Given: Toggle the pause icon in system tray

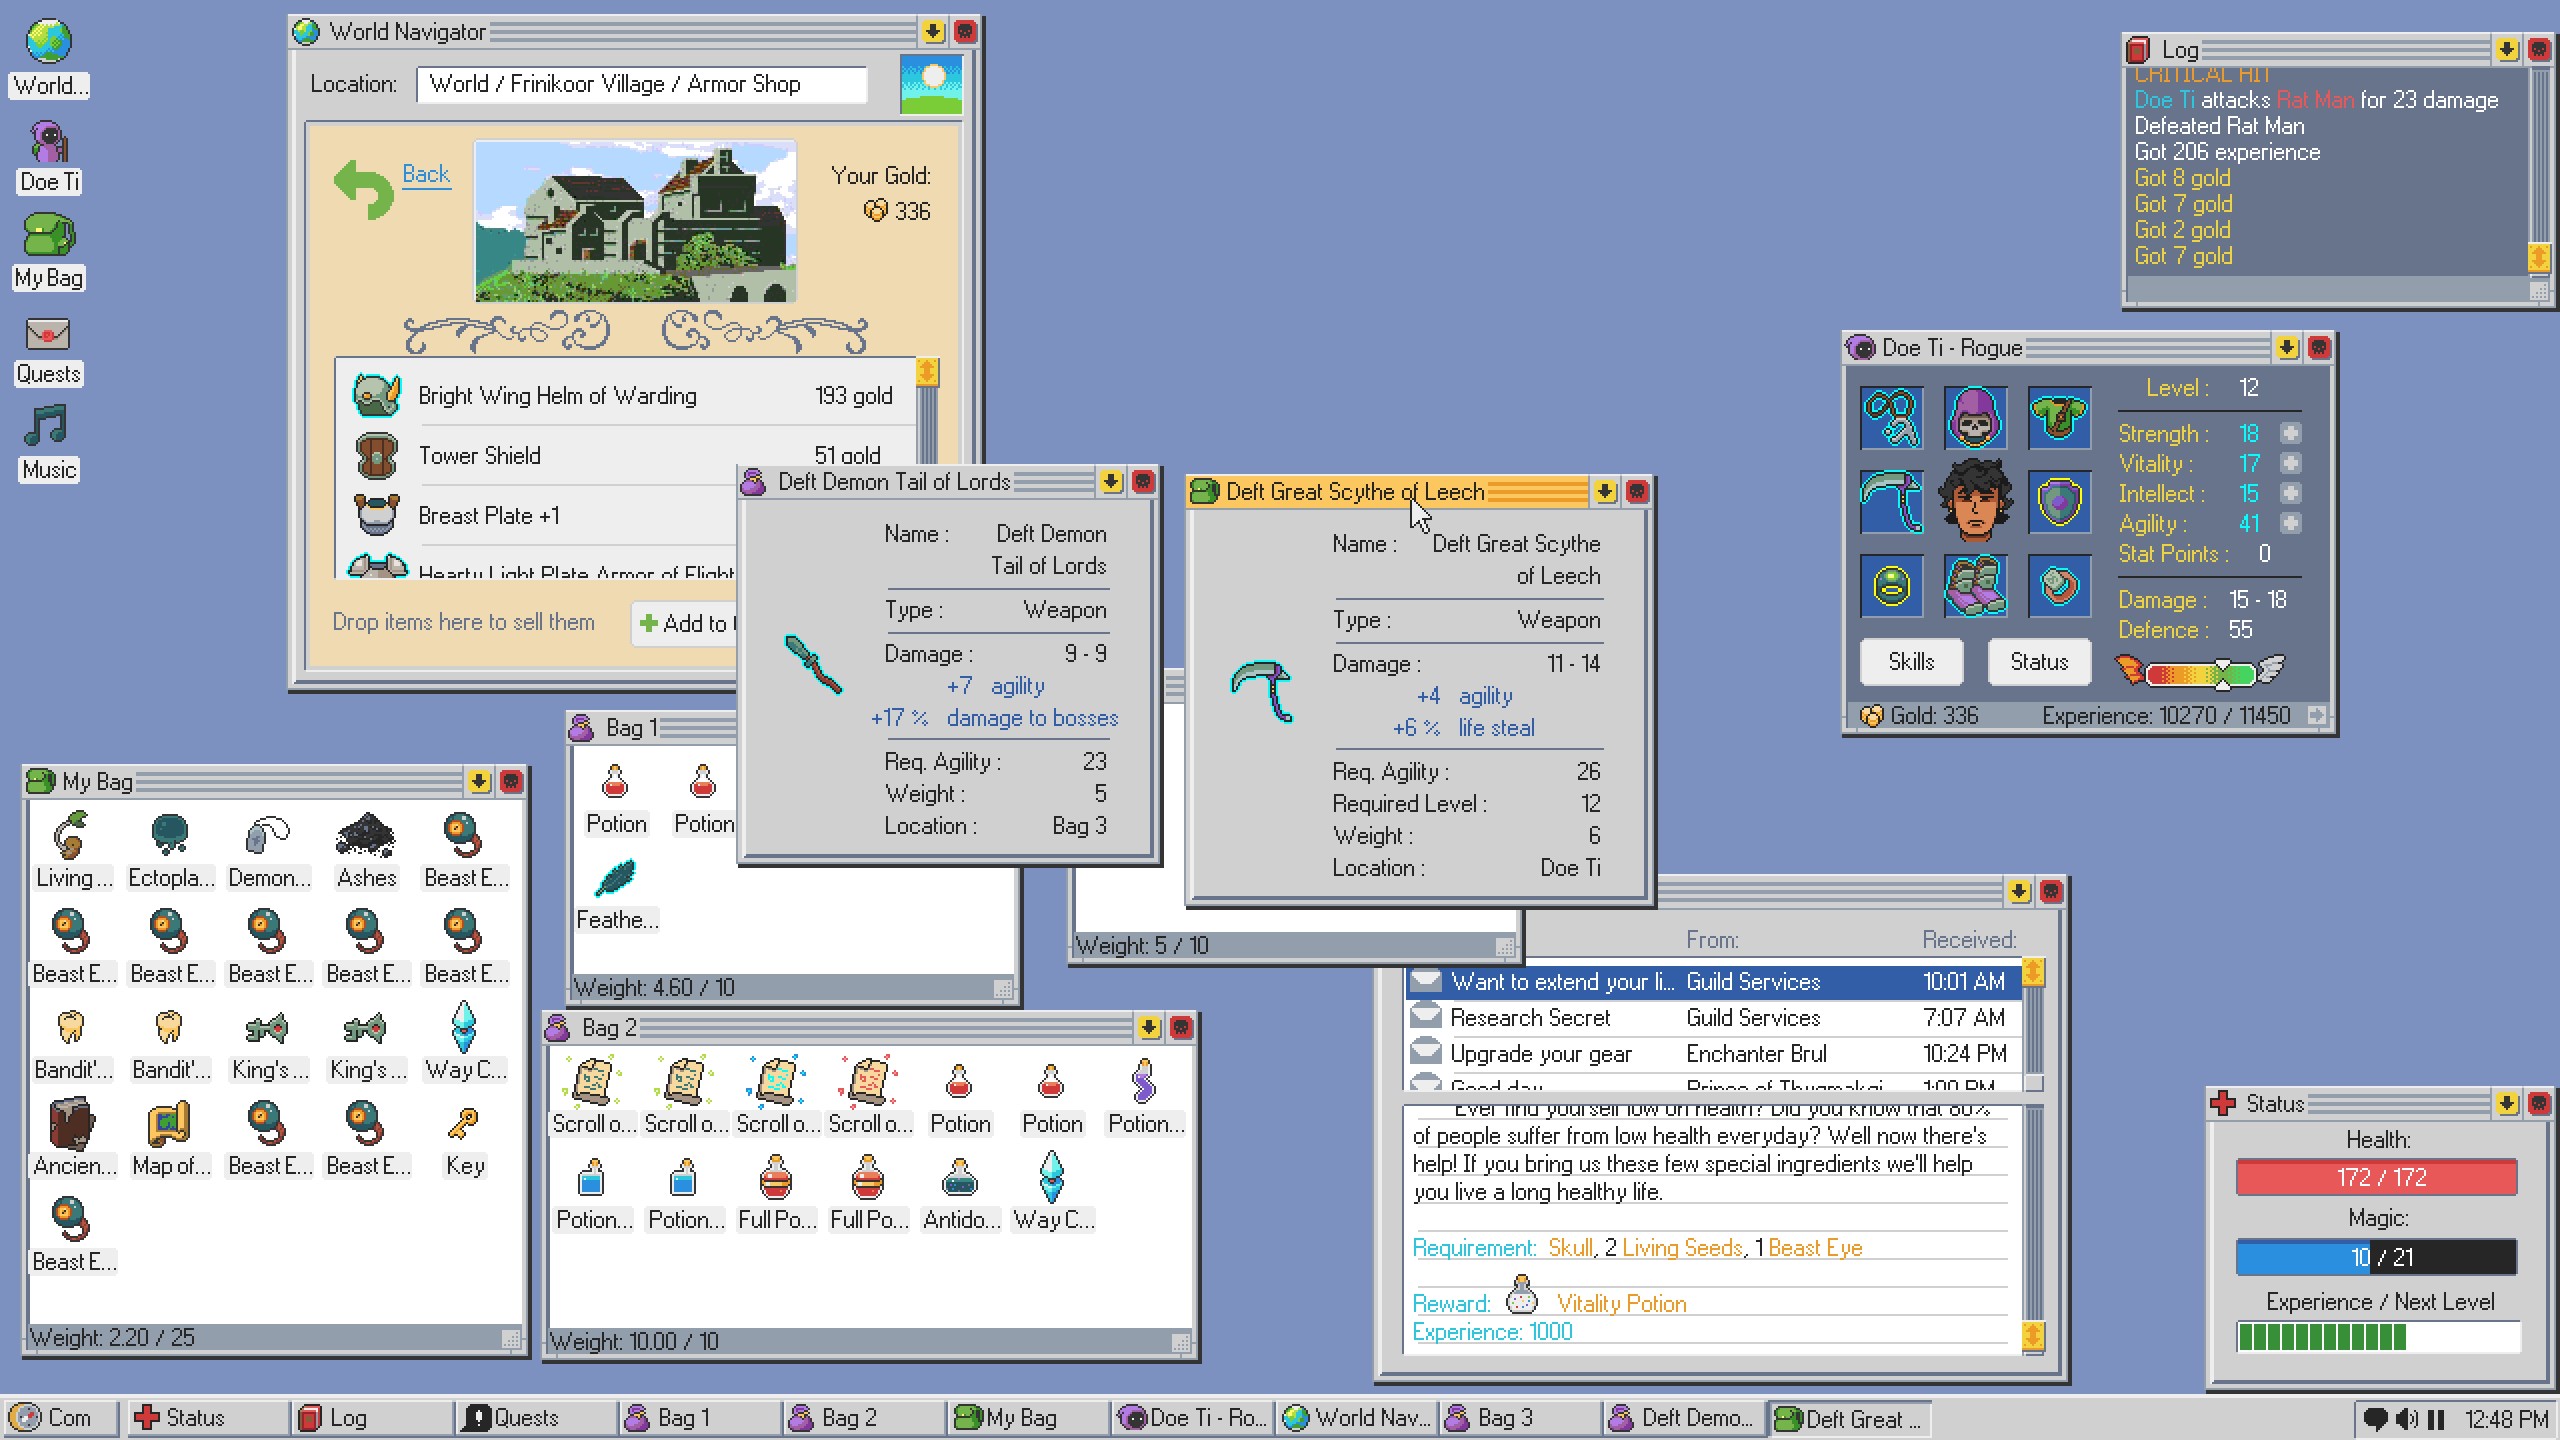Looking at the screenshot, I should click(x=2436, y=1418).
